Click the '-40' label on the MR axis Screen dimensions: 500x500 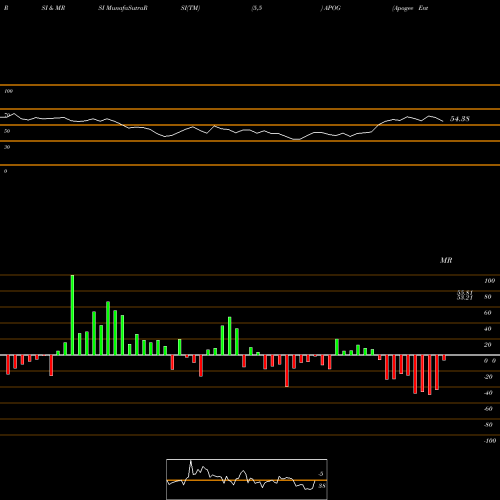pos(488,393)
